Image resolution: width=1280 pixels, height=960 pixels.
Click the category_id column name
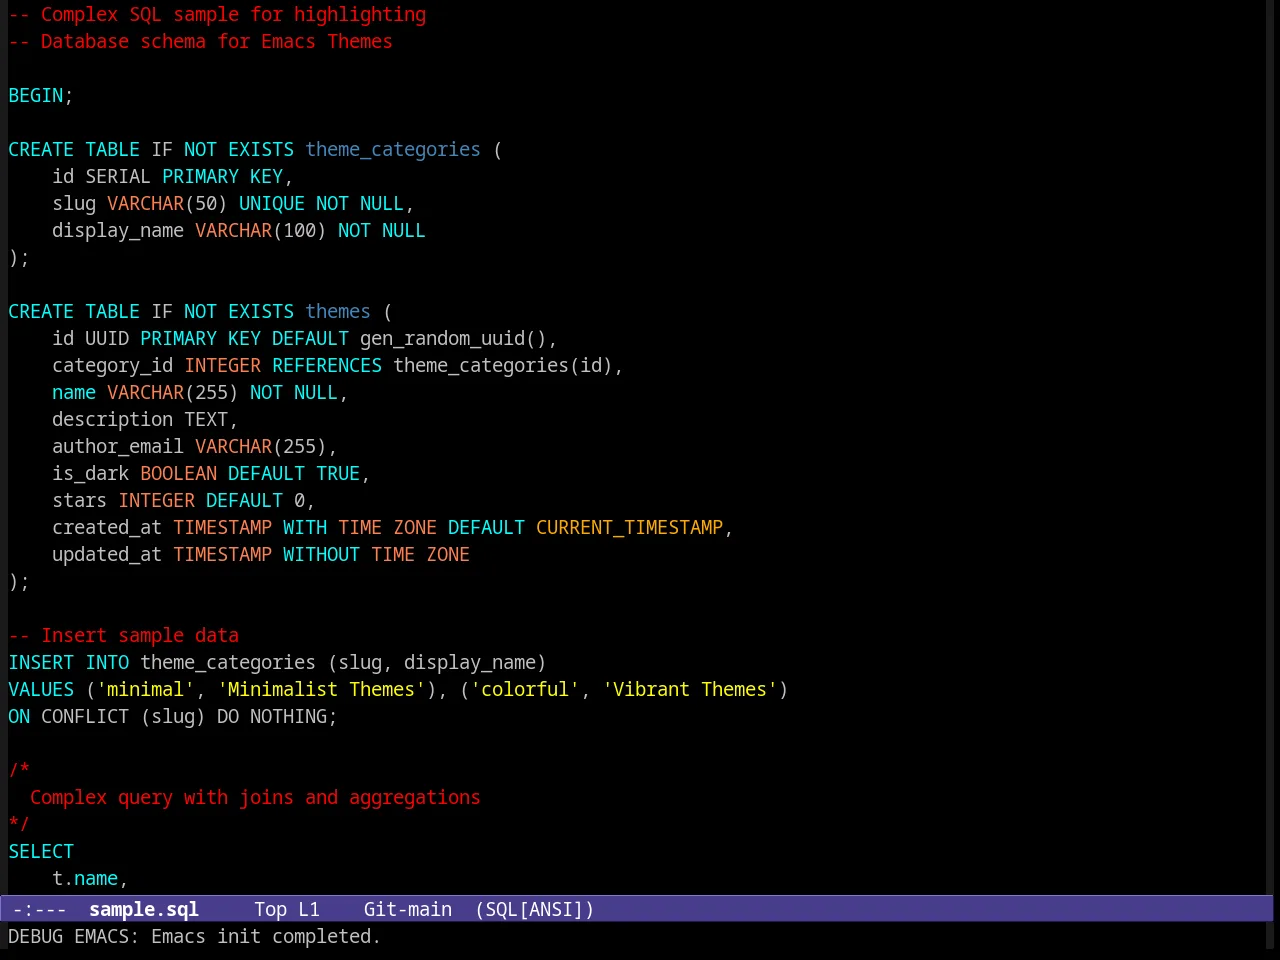pyautogui.click(x=113, y=365)
